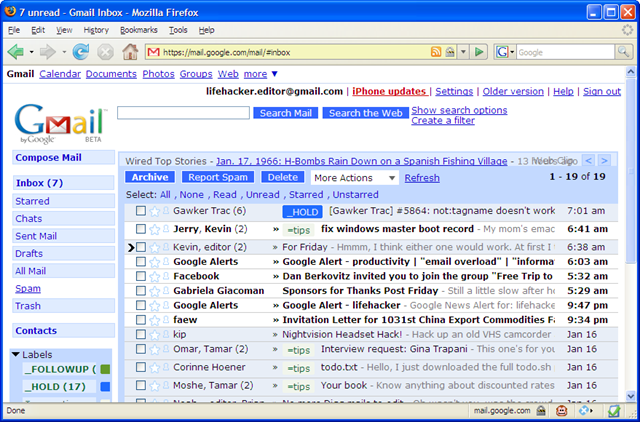Show next web clip with the right arrow

604,160
